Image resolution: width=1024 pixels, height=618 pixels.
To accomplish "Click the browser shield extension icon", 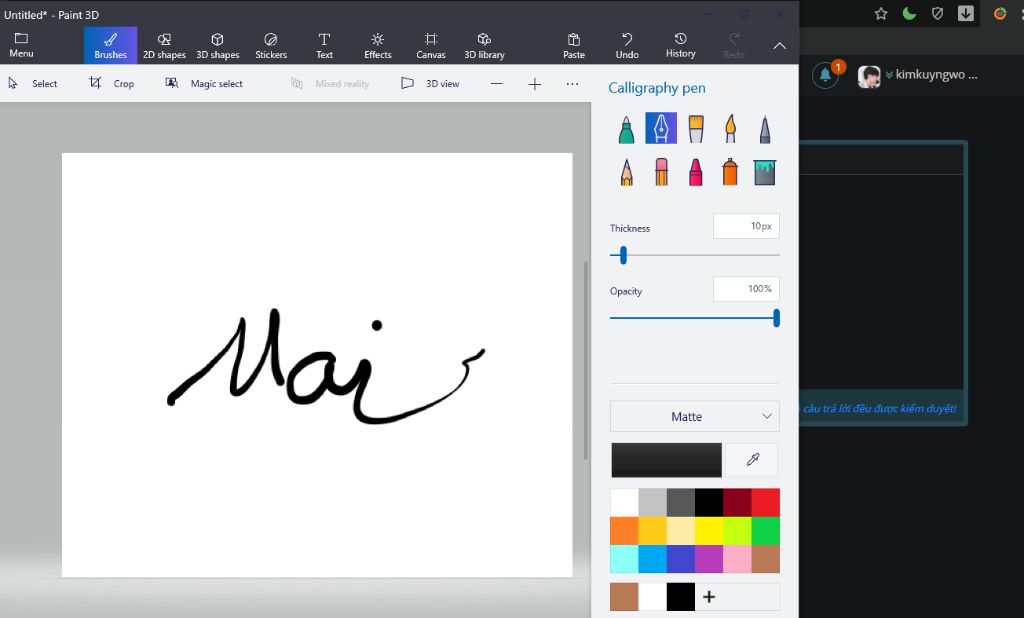I will [x=937, y=13].
